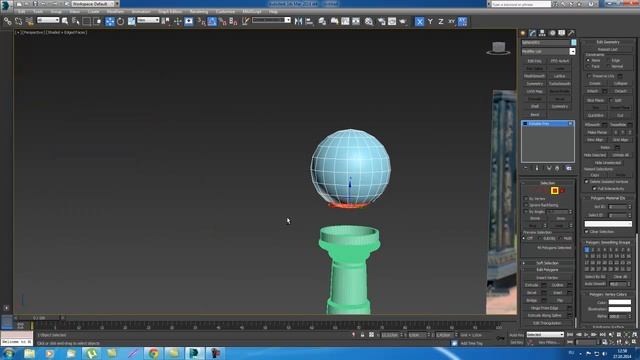Screen dimensions: 640x360
Task: Open the Rendering menu
Action: [199, 12]
